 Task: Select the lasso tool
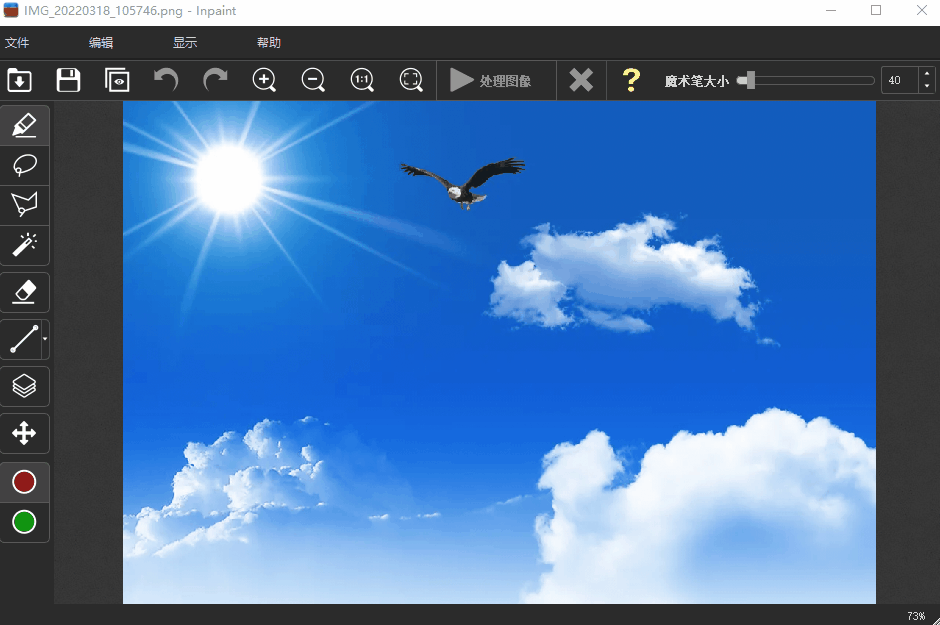(x=25, y=165)
